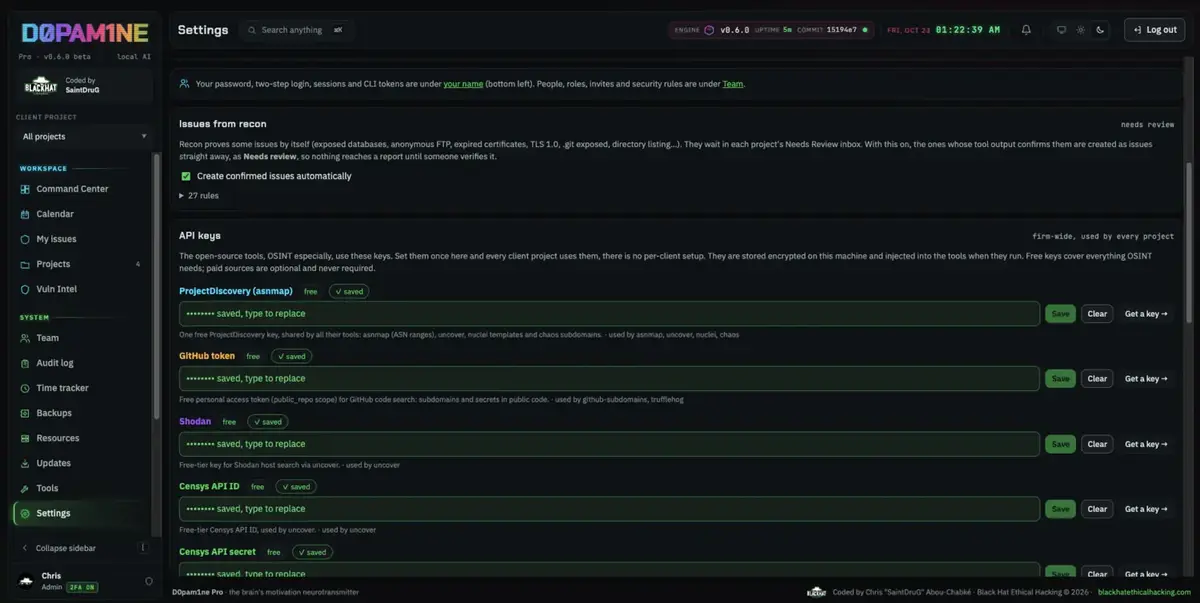The height and width of the screenshot is (603, 1200).
Task: Click the saved badge beside Shodan
Action: (x=267, y=422)
